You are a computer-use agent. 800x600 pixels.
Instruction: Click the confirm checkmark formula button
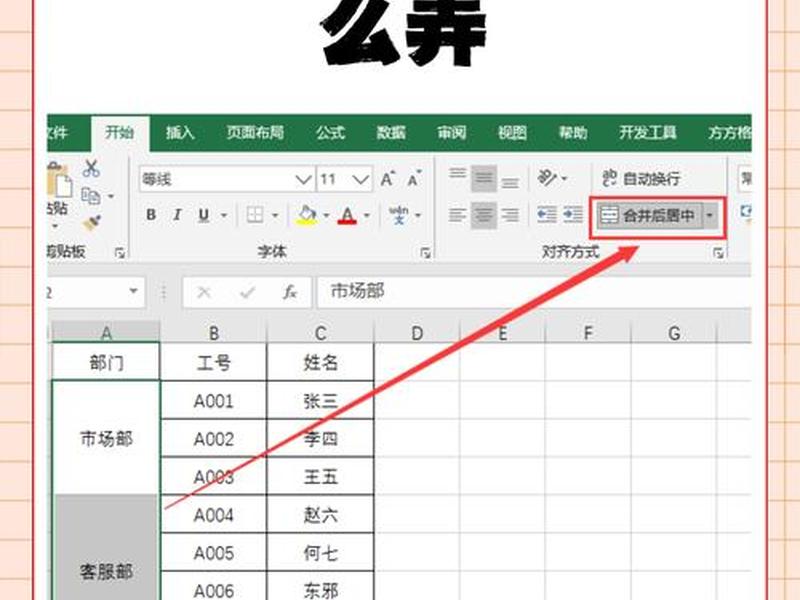tap(247, 292)
